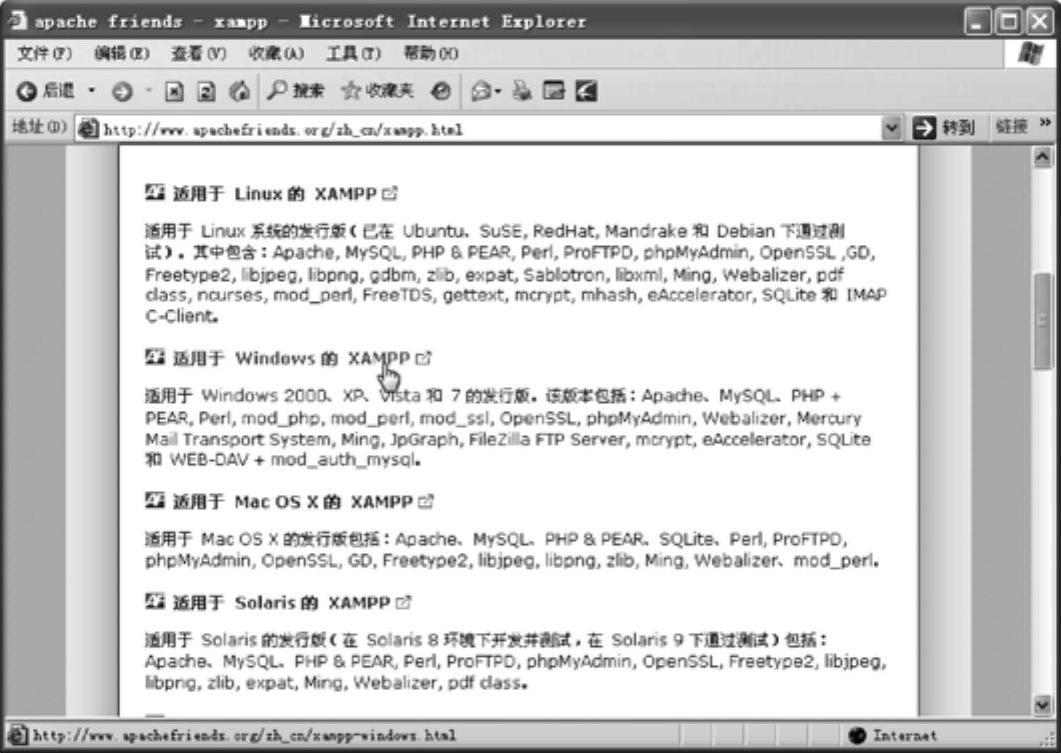Viewport: 1061px width, 753px height.
Task: Click the last toolbar icon after Edit
Action: click(586, 91)
